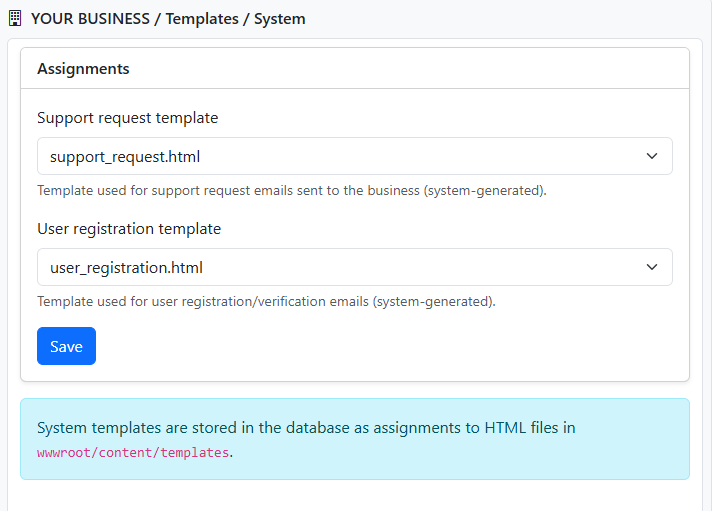Click the Save button
Viewport: 712px width, 511px height.
coord(66,346)
